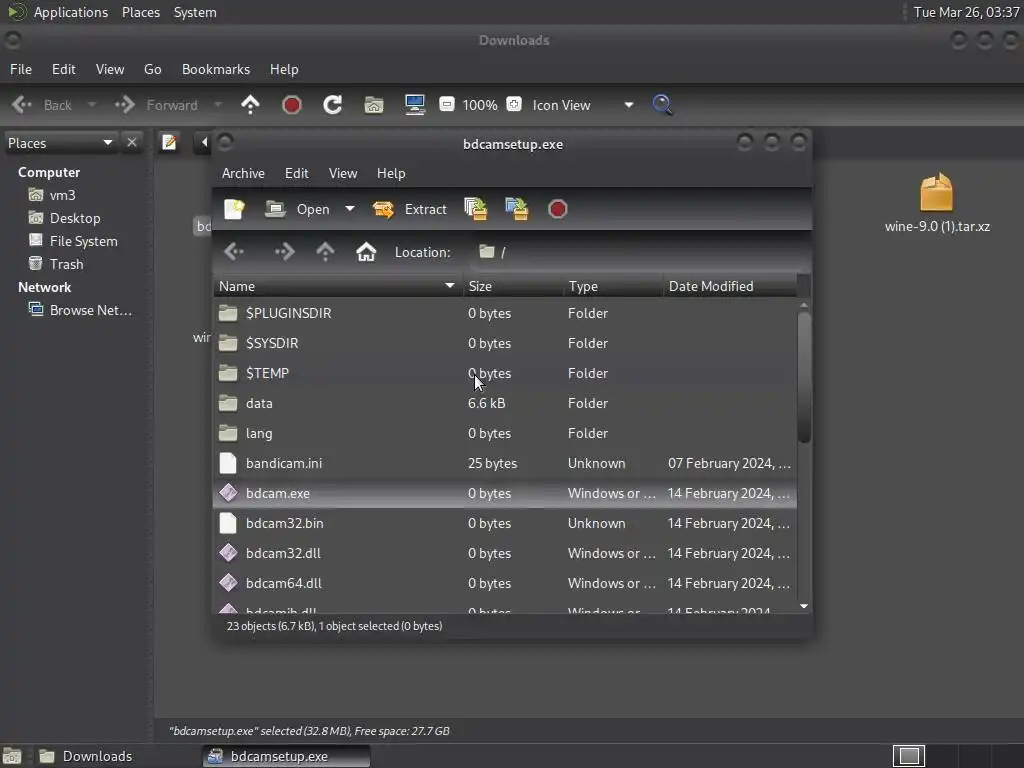Click the add files to archive icon
This screenshot has width=1024, height=768.
pyautogui.click(x=475, y=209)
